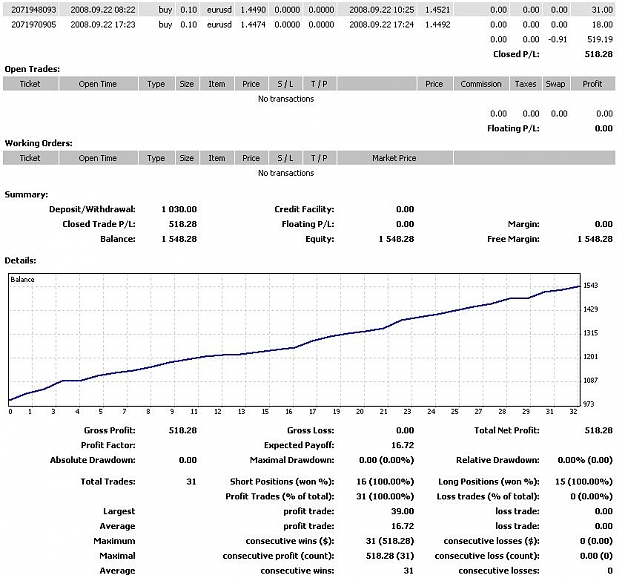The width and height of the screenshot is (625, 578).
Task: Click largest profit trade value 39.00
Action: [403, 511]
